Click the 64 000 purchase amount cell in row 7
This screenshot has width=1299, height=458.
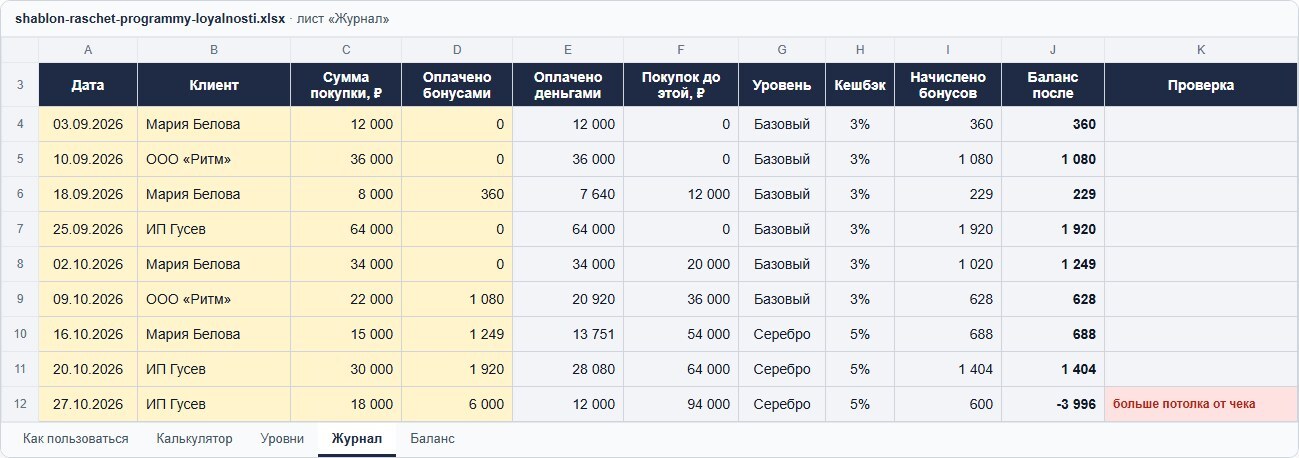point(346,229)
